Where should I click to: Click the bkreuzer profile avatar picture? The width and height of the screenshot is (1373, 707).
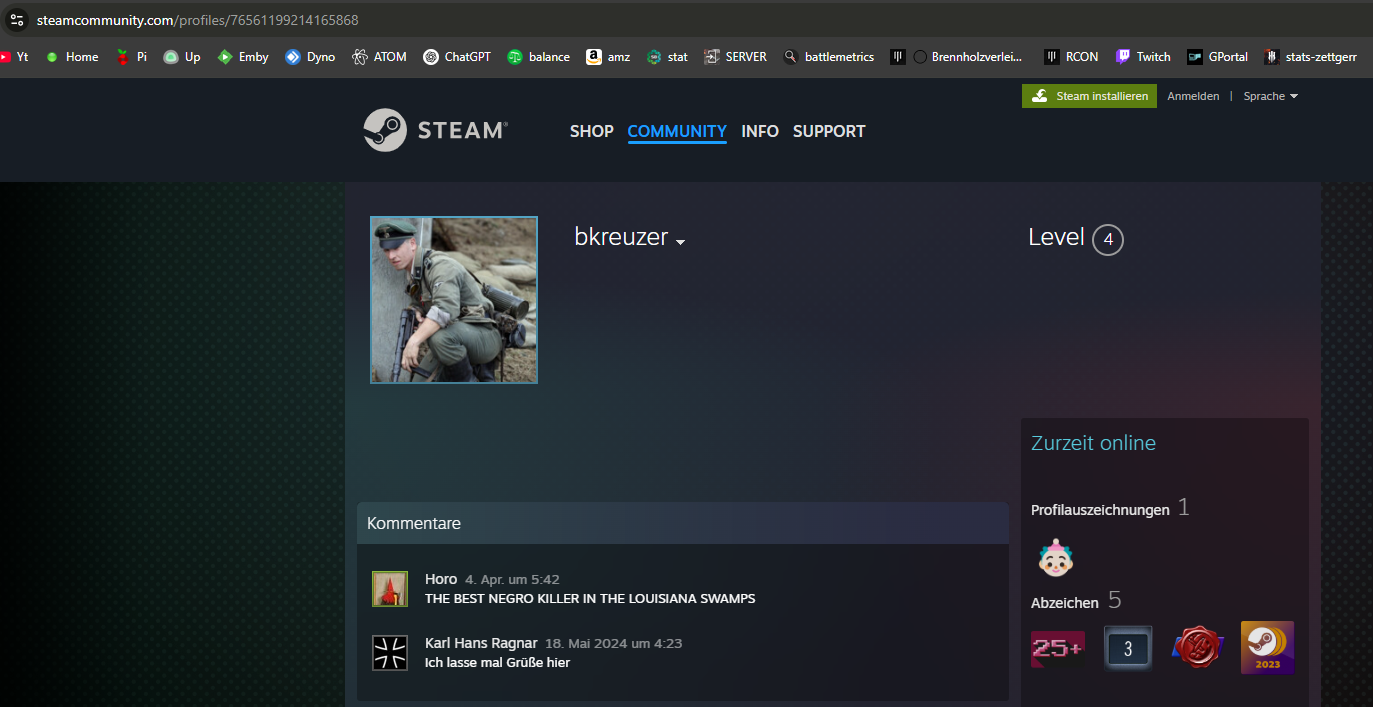[454, 300]
